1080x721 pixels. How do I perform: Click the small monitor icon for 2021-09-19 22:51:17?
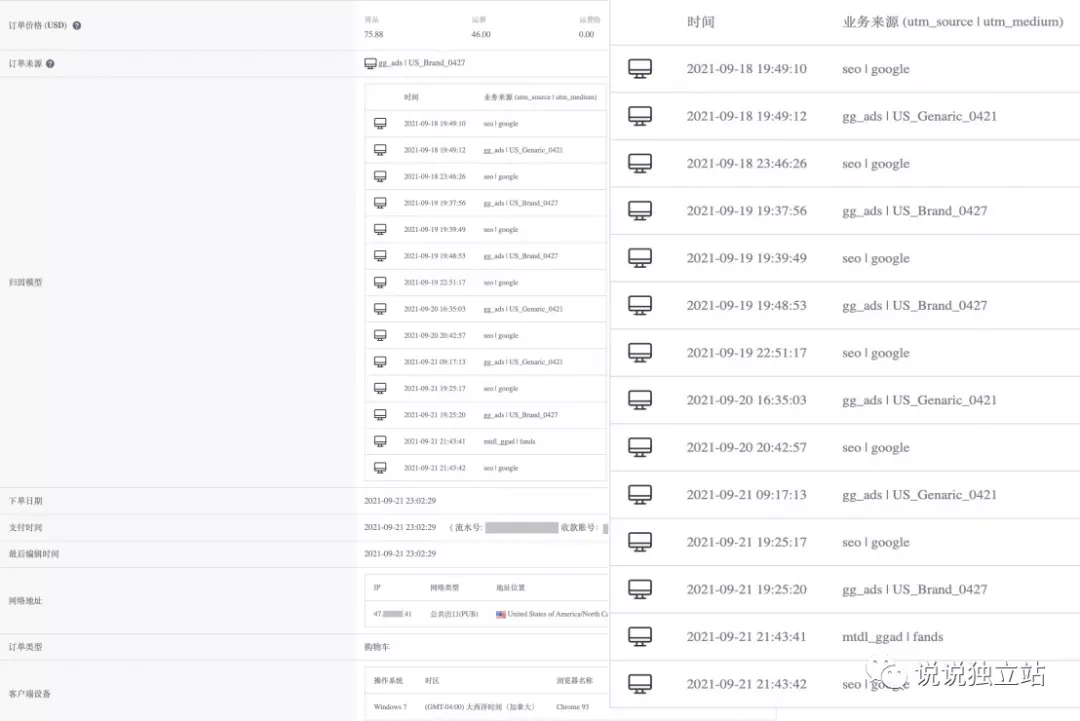380,282
